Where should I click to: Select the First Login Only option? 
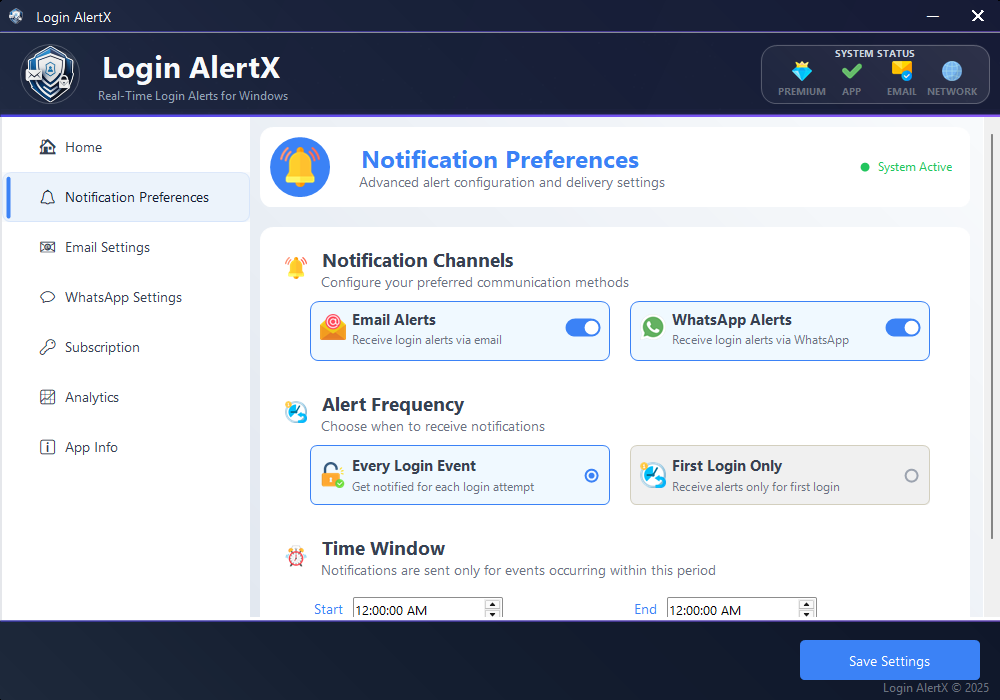[911, 477]
